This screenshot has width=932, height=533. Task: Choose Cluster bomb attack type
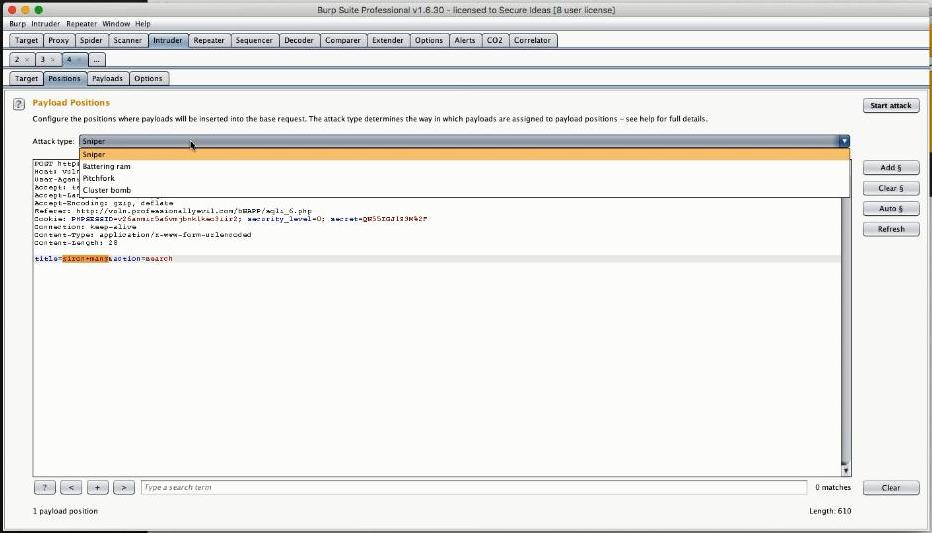464,190
